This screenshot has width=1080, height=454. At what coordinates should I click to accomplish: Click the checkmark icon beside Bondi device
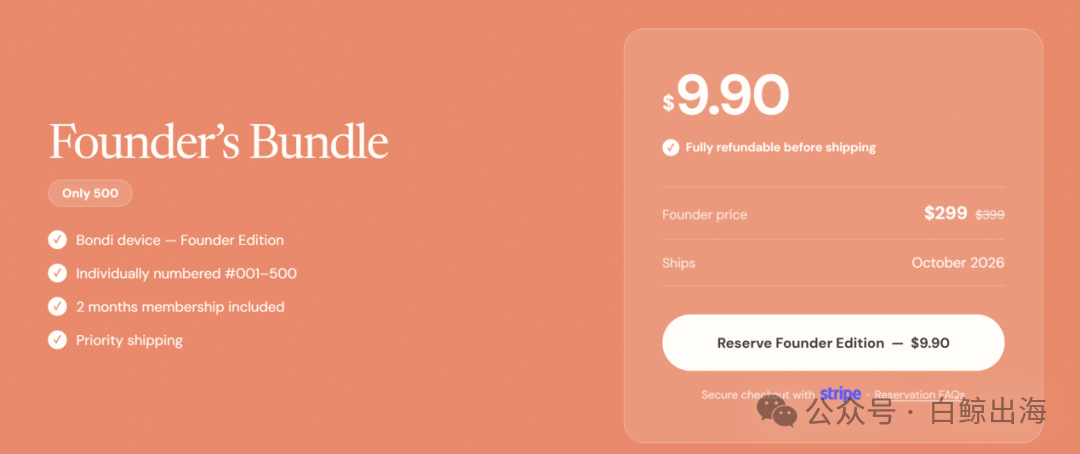pyautogui.click(x=57, y=240)
